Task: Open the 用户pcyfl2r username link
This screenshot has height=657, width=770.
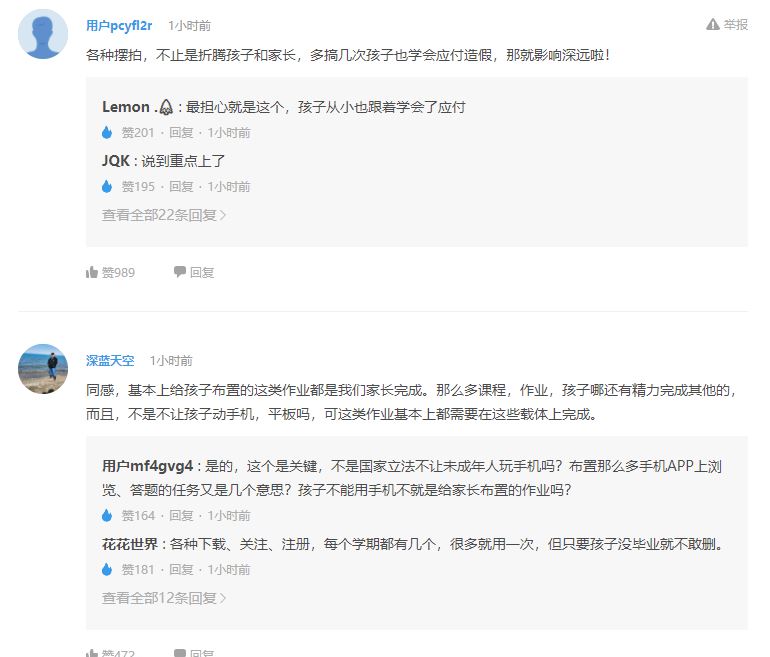Action: point(119,25)
